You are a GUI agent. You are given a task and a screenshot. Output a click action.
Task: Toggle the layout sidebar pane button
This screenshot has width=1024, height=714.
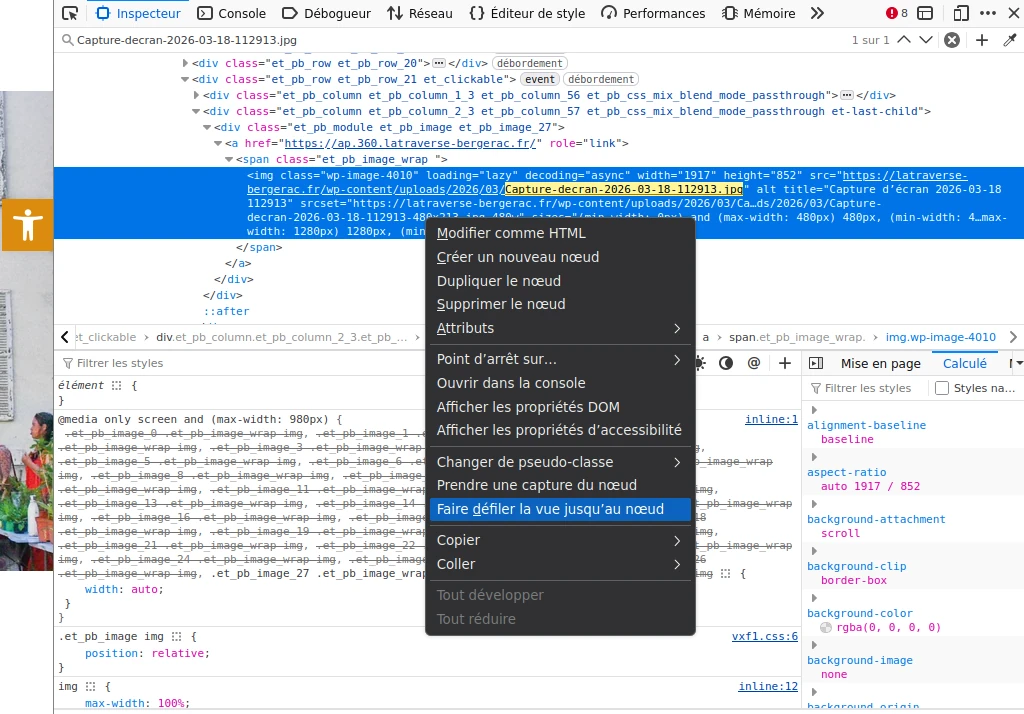click(x=816, y=363)
